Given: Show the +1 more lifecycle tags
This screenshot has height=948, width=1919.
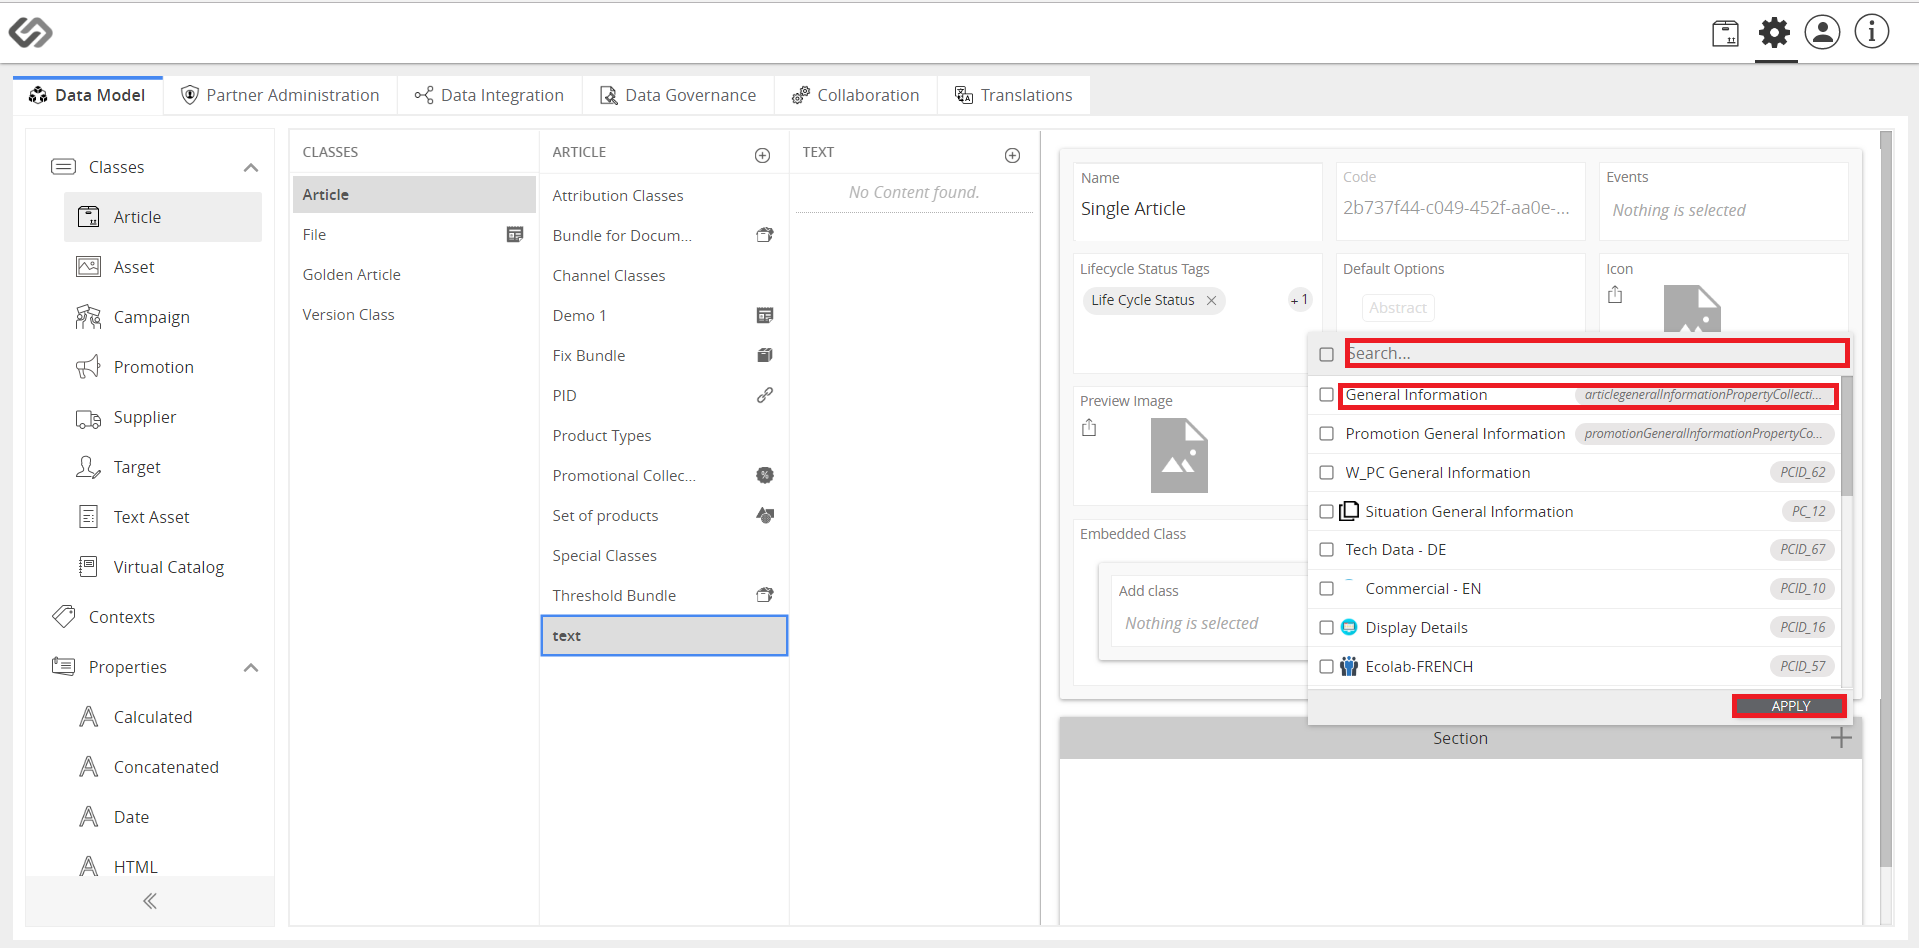Looking at the screenshot, I should tap(1299, 300).
